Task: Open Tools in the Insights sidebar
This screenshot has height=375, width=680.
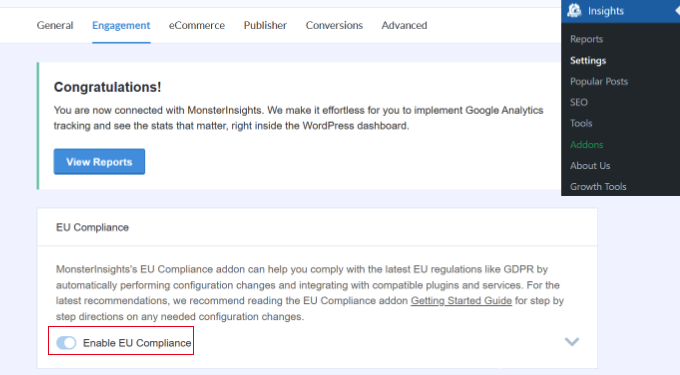Action: click(x=581, y=123)
